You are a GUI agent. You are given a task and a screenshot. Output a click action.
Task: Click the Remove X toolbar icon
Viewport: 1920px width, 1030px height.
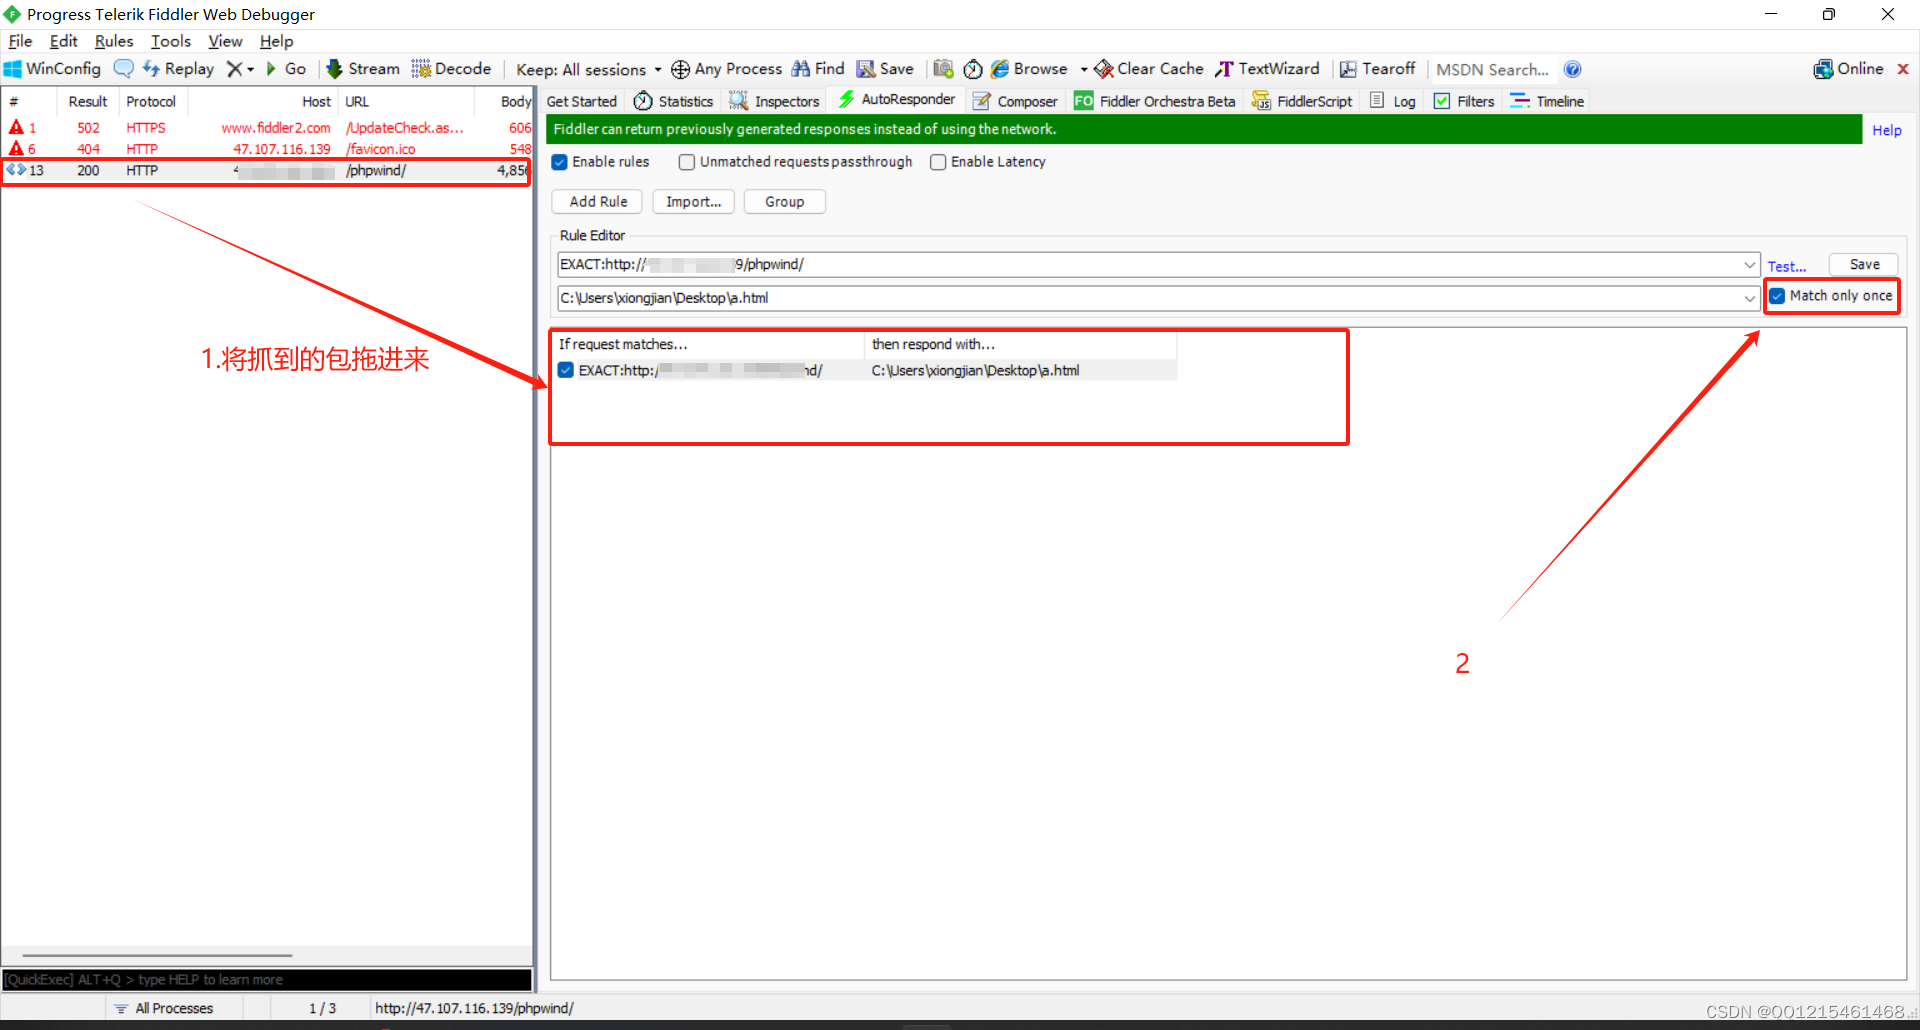tap(234, 69)
